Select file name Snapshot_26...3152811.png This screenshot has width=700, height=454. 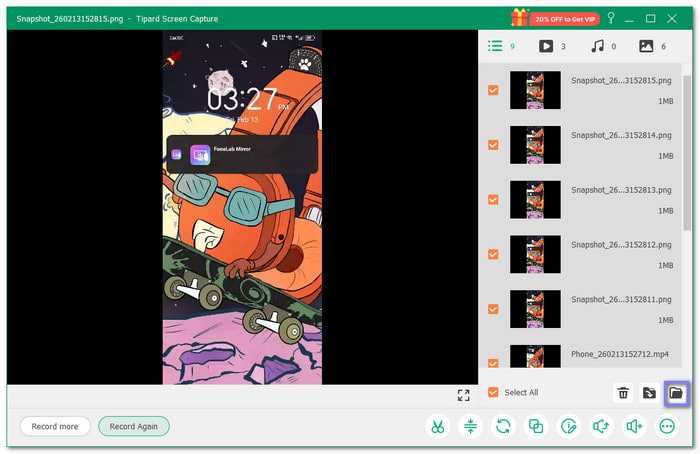[x=621, y=300]
